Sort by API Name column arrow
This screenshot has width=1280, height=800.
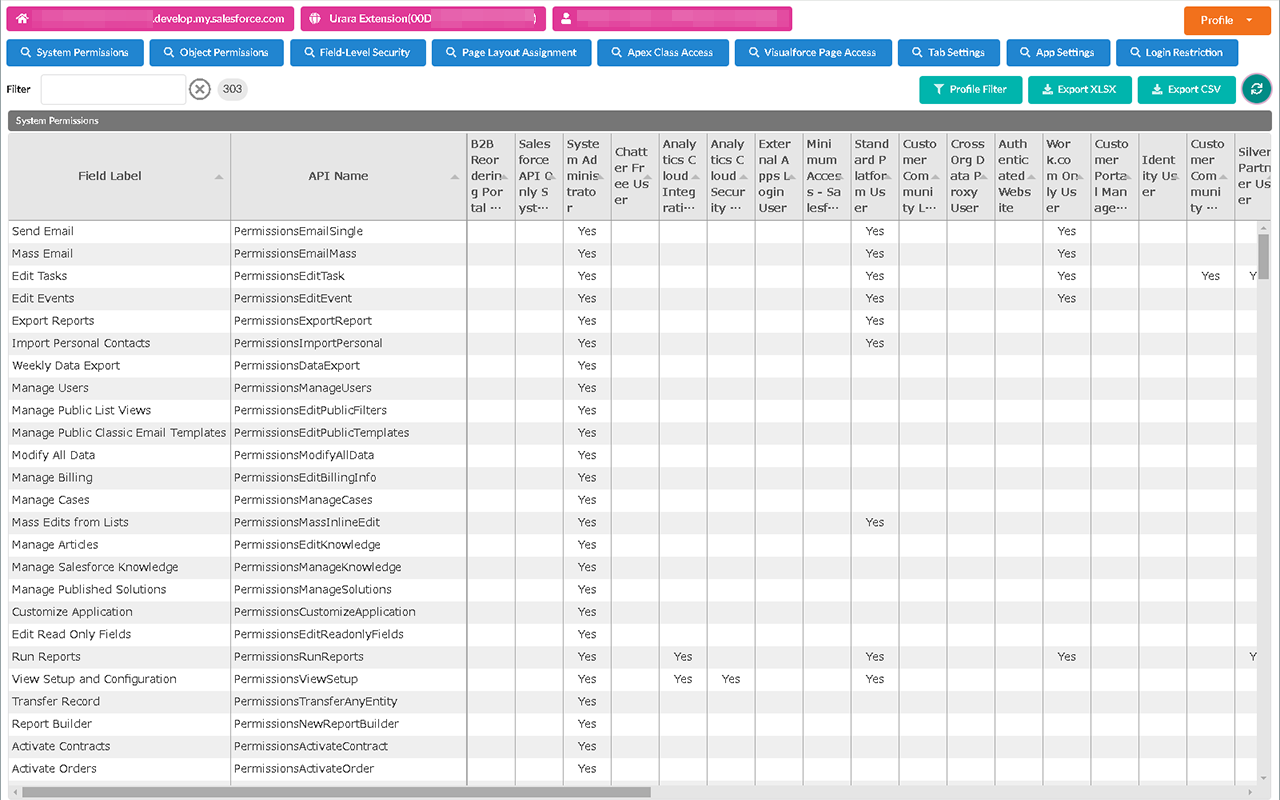pyautogui.click(x=455, y=177)
